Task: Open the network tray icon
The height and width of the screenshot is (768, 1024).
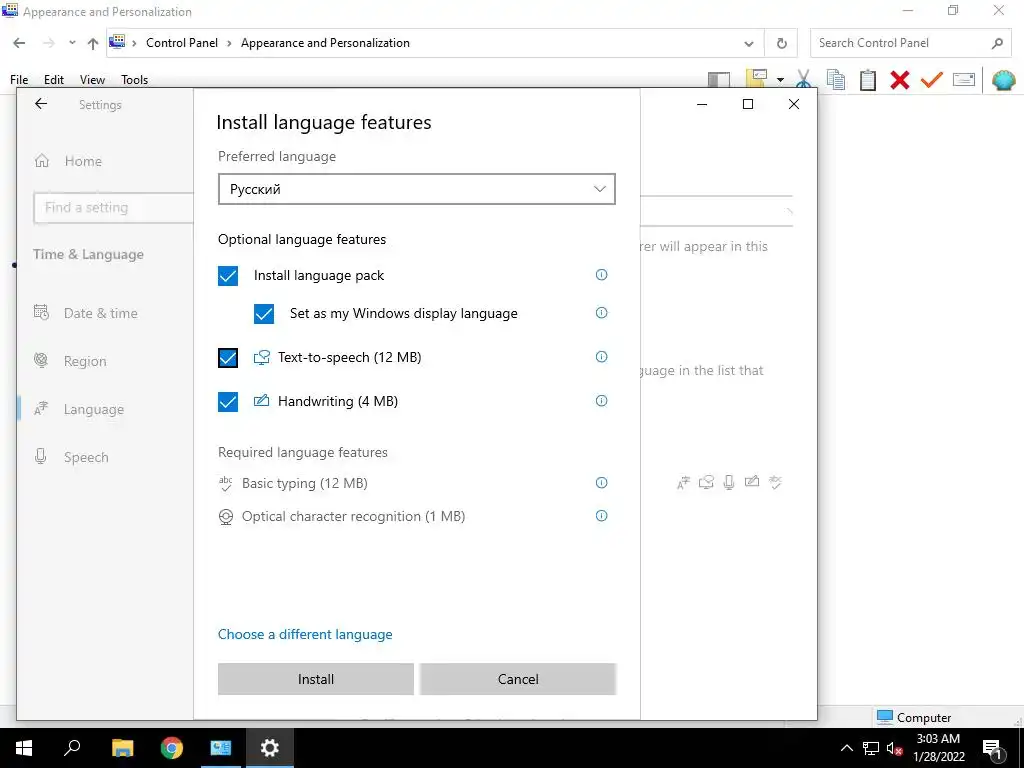Action: [x=871, y=748]
